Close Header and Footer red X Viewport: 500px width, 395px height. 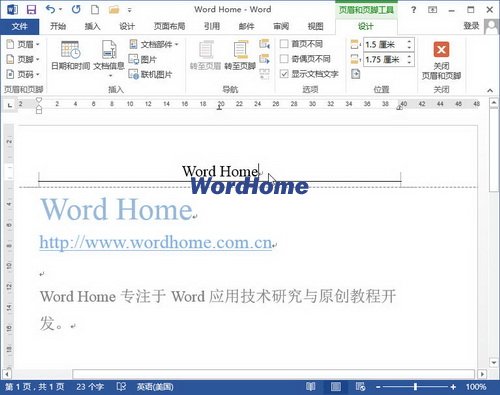click(x=441, y=60)
